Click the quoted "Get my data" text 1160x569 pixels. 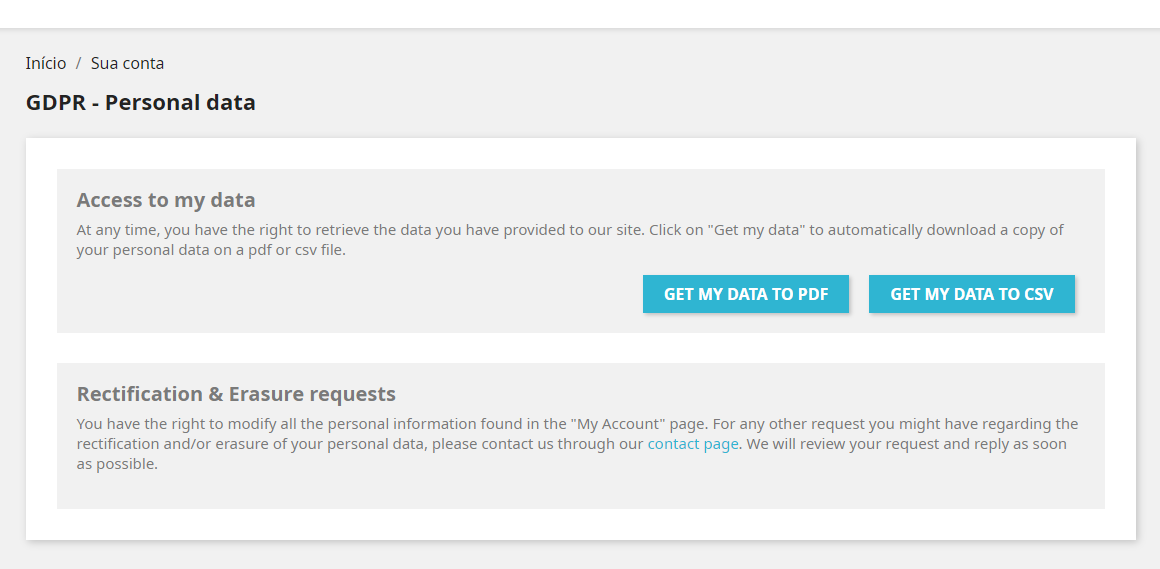click(x=755, y=230)
